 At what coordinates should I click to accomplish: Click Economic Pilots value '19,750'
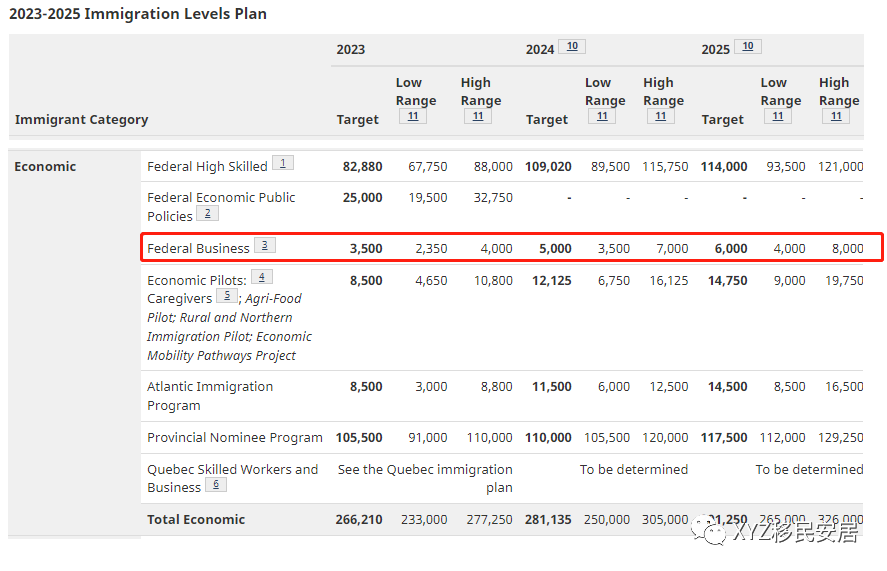click(844, 281)
